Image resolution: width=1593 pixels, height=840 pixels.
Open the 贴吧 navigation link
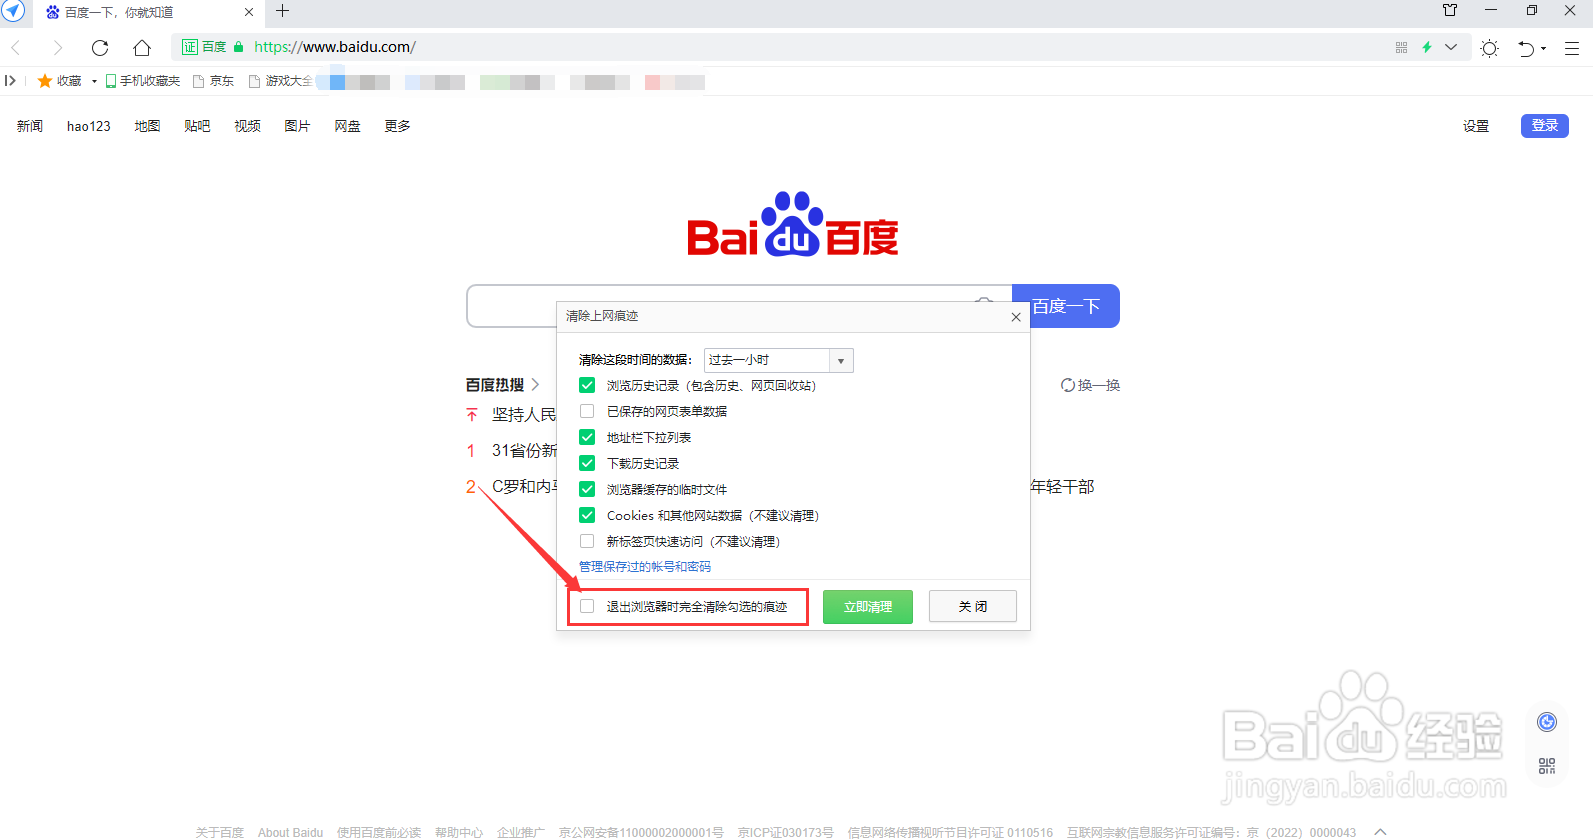(x=197, y=126)
